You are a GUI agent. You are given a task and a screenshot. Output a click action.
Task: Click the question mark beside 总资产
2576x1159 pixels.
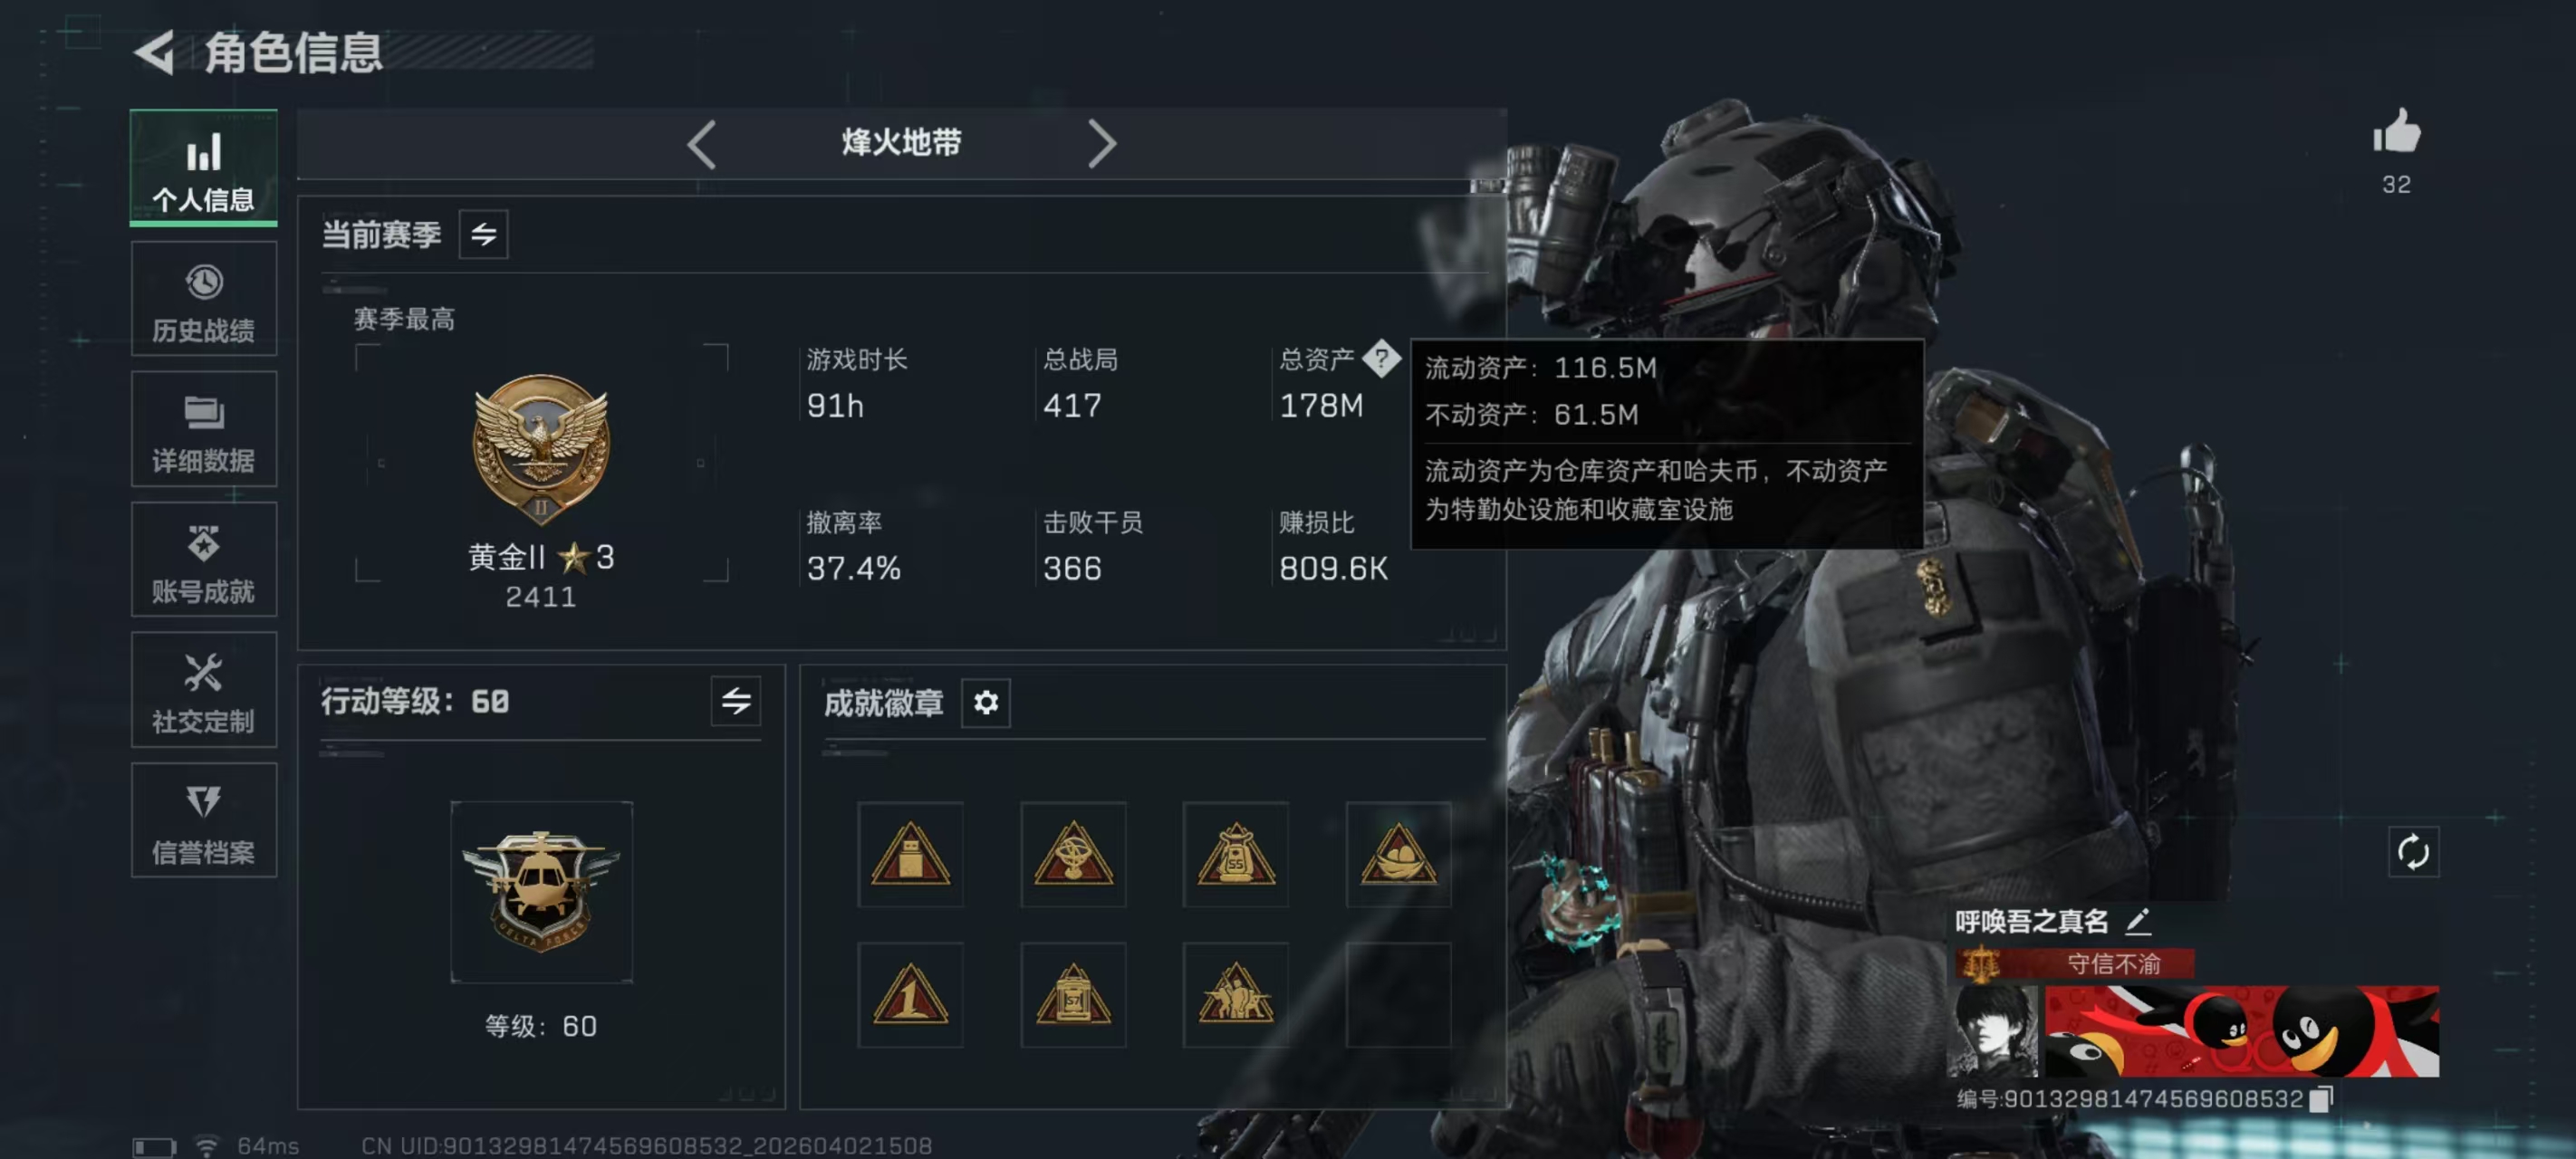point(1381,358)
